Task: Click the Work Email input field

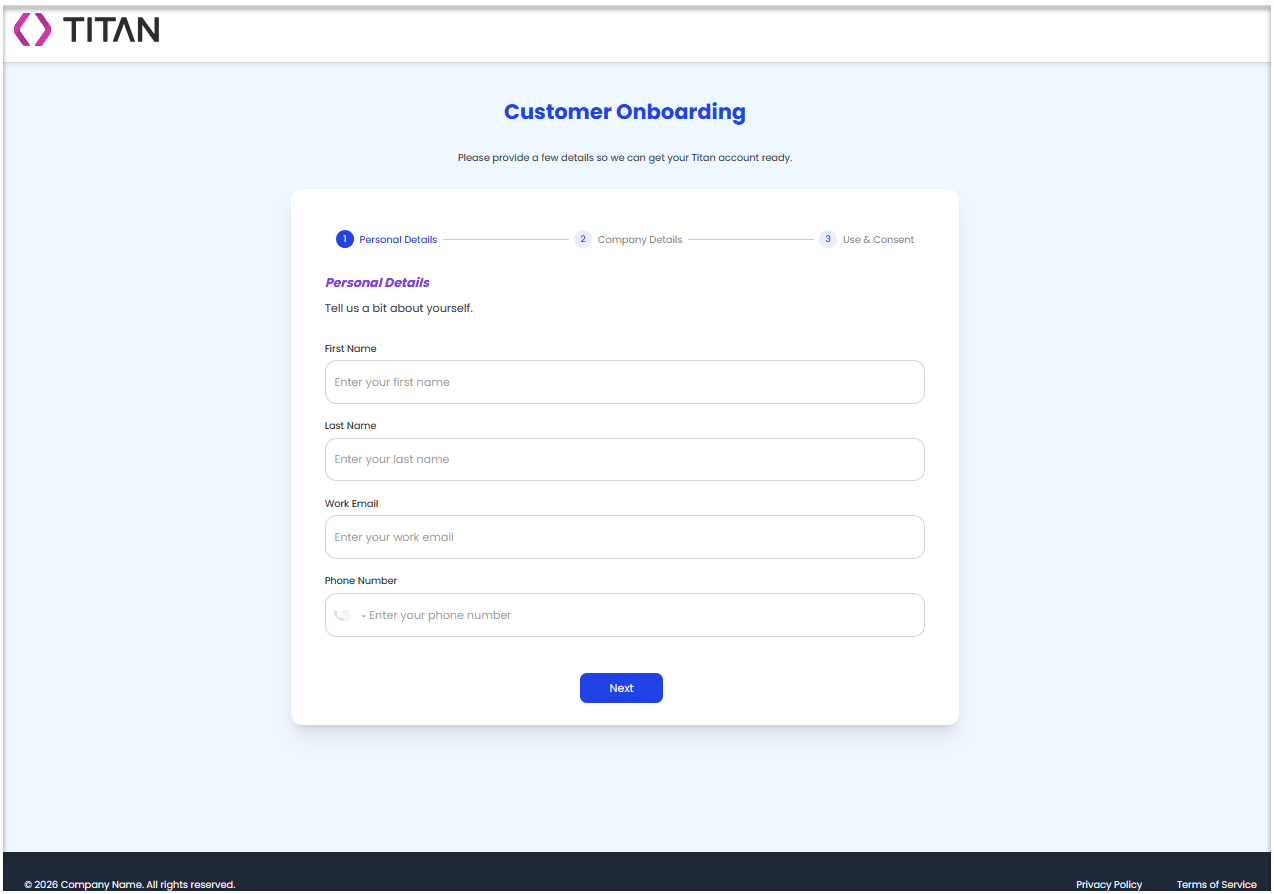Action: click(624, 537)
